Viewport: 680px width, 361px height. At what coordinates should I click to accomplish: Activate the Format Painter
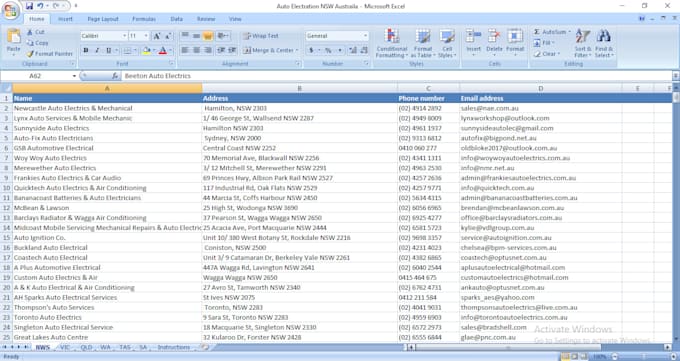point(49,54)
